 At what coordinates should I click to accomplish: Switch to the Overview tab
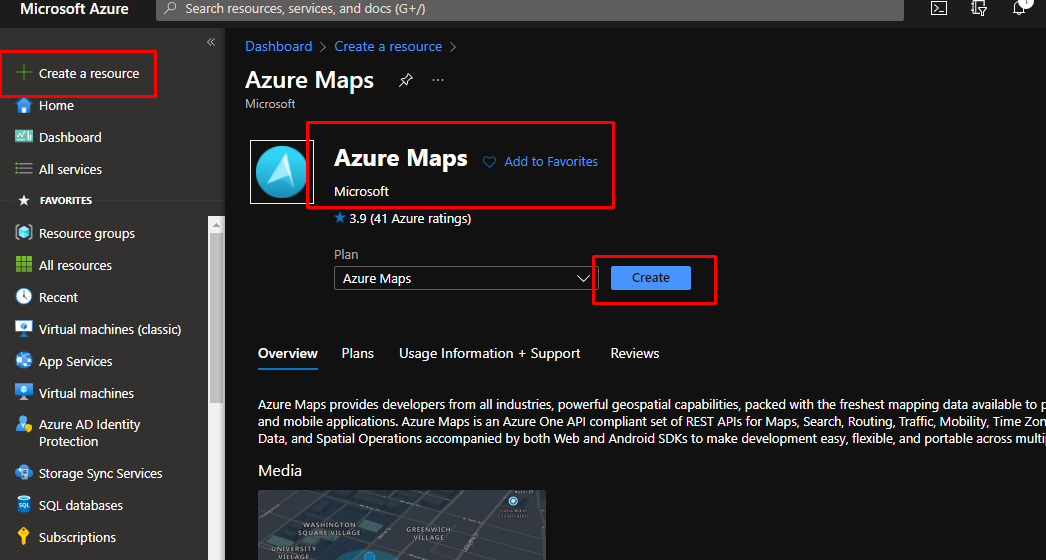click(x=288, y=353)
